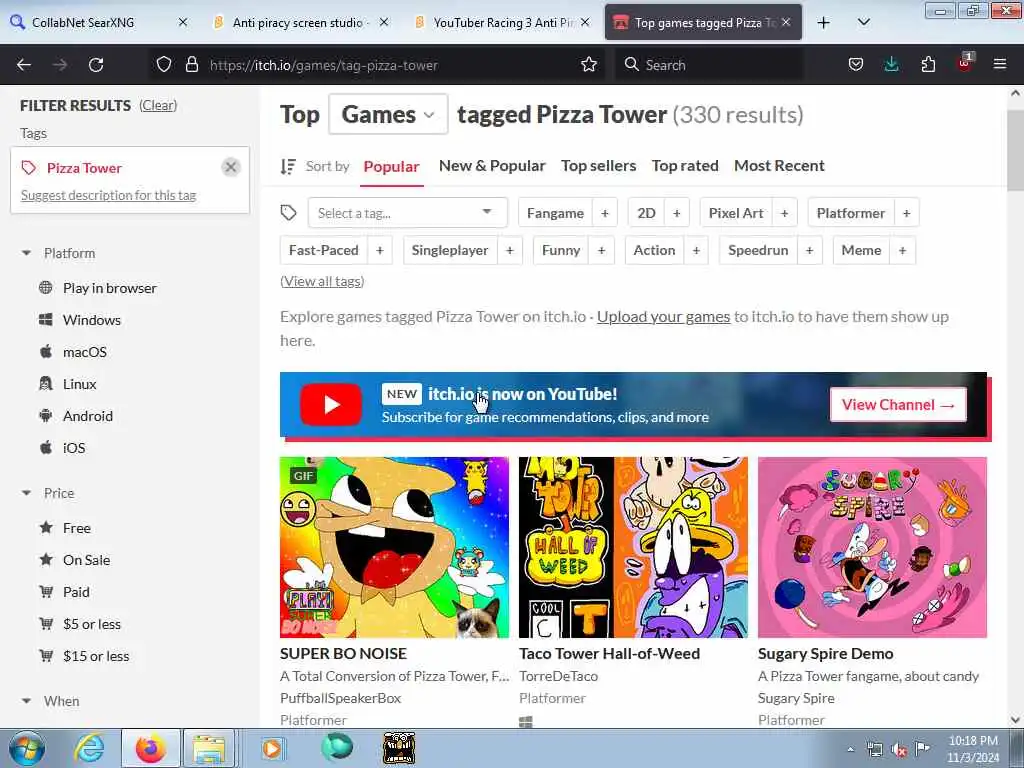The image size is (1024, 768).
Task: Open Sugary Spire Demo thumbnail
Action: [872, 547]
